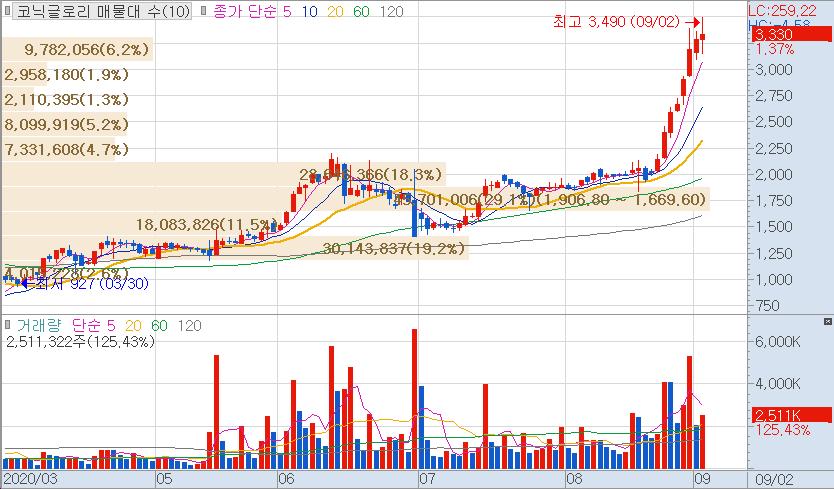Image resolution: width=834 pixels, height=489 pixels.
Task: Click the 거래량 volume indicator label
Action: coord(39,325)
